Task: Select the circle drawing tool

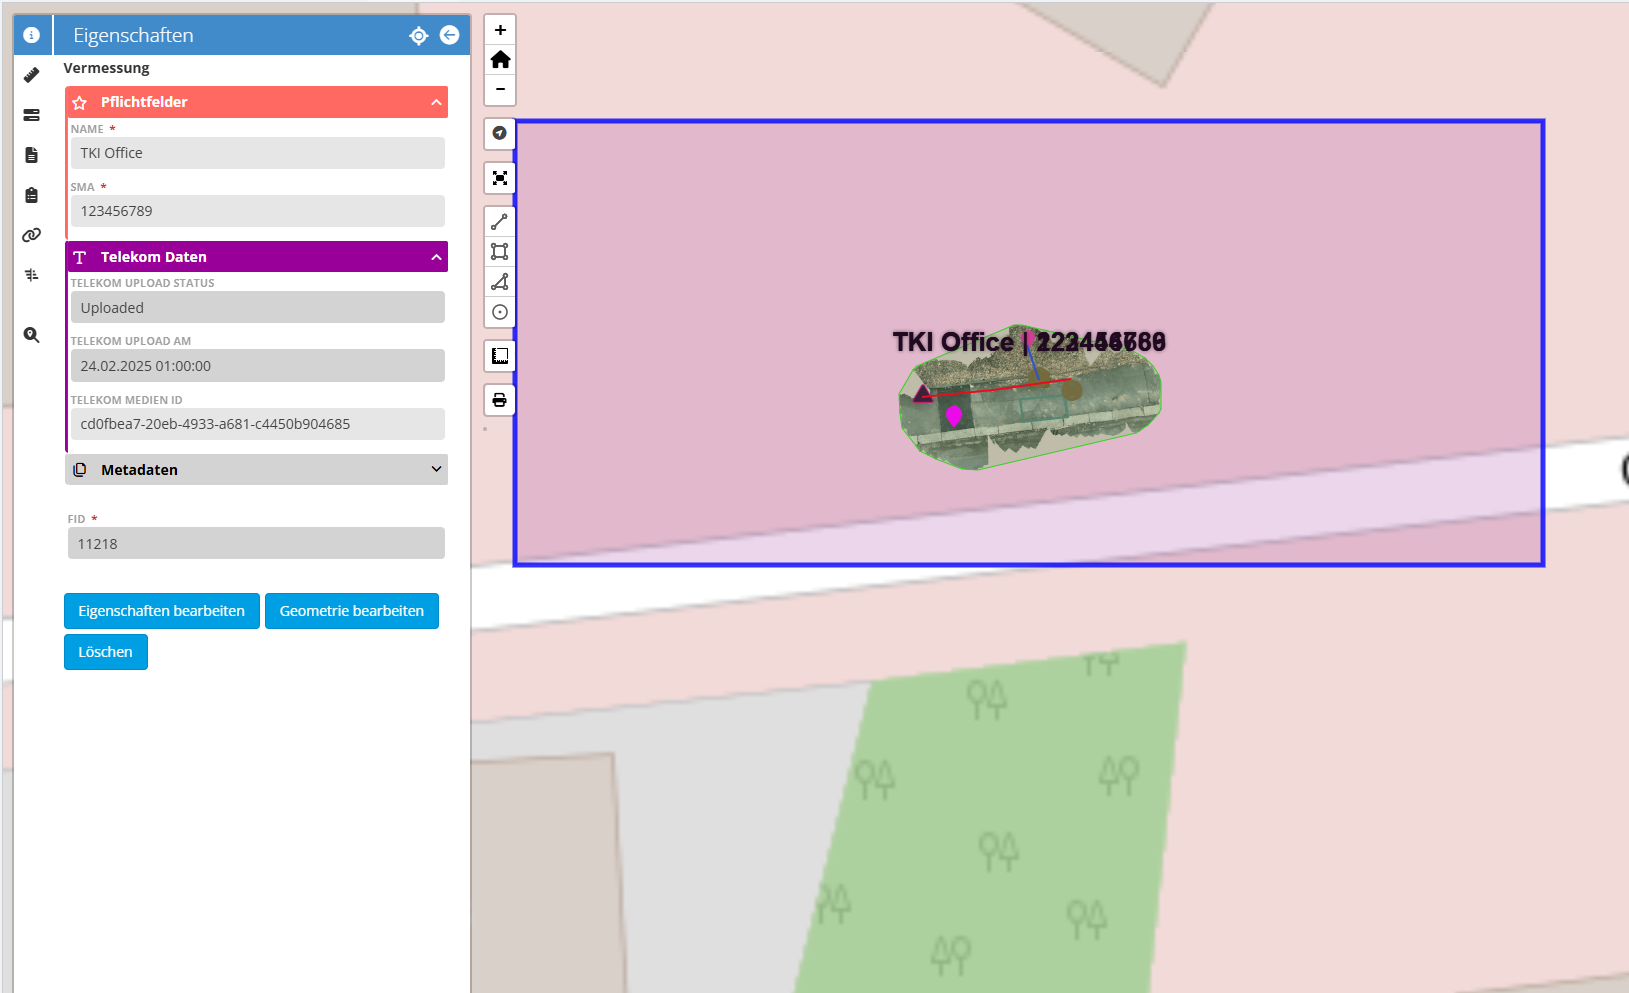Action: coord(500,312)
